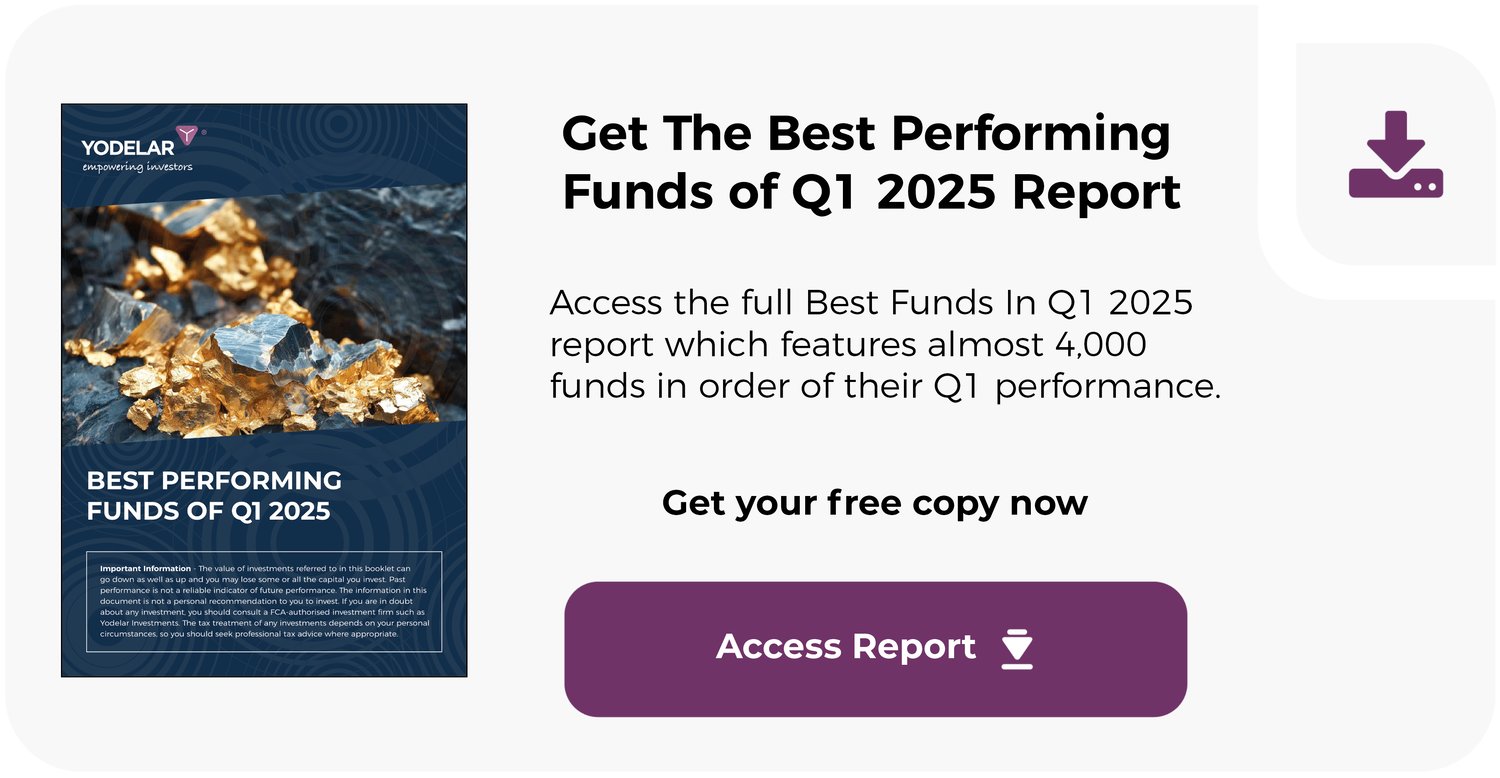Click the 'almost 4,000' description line

coord(848,344)
